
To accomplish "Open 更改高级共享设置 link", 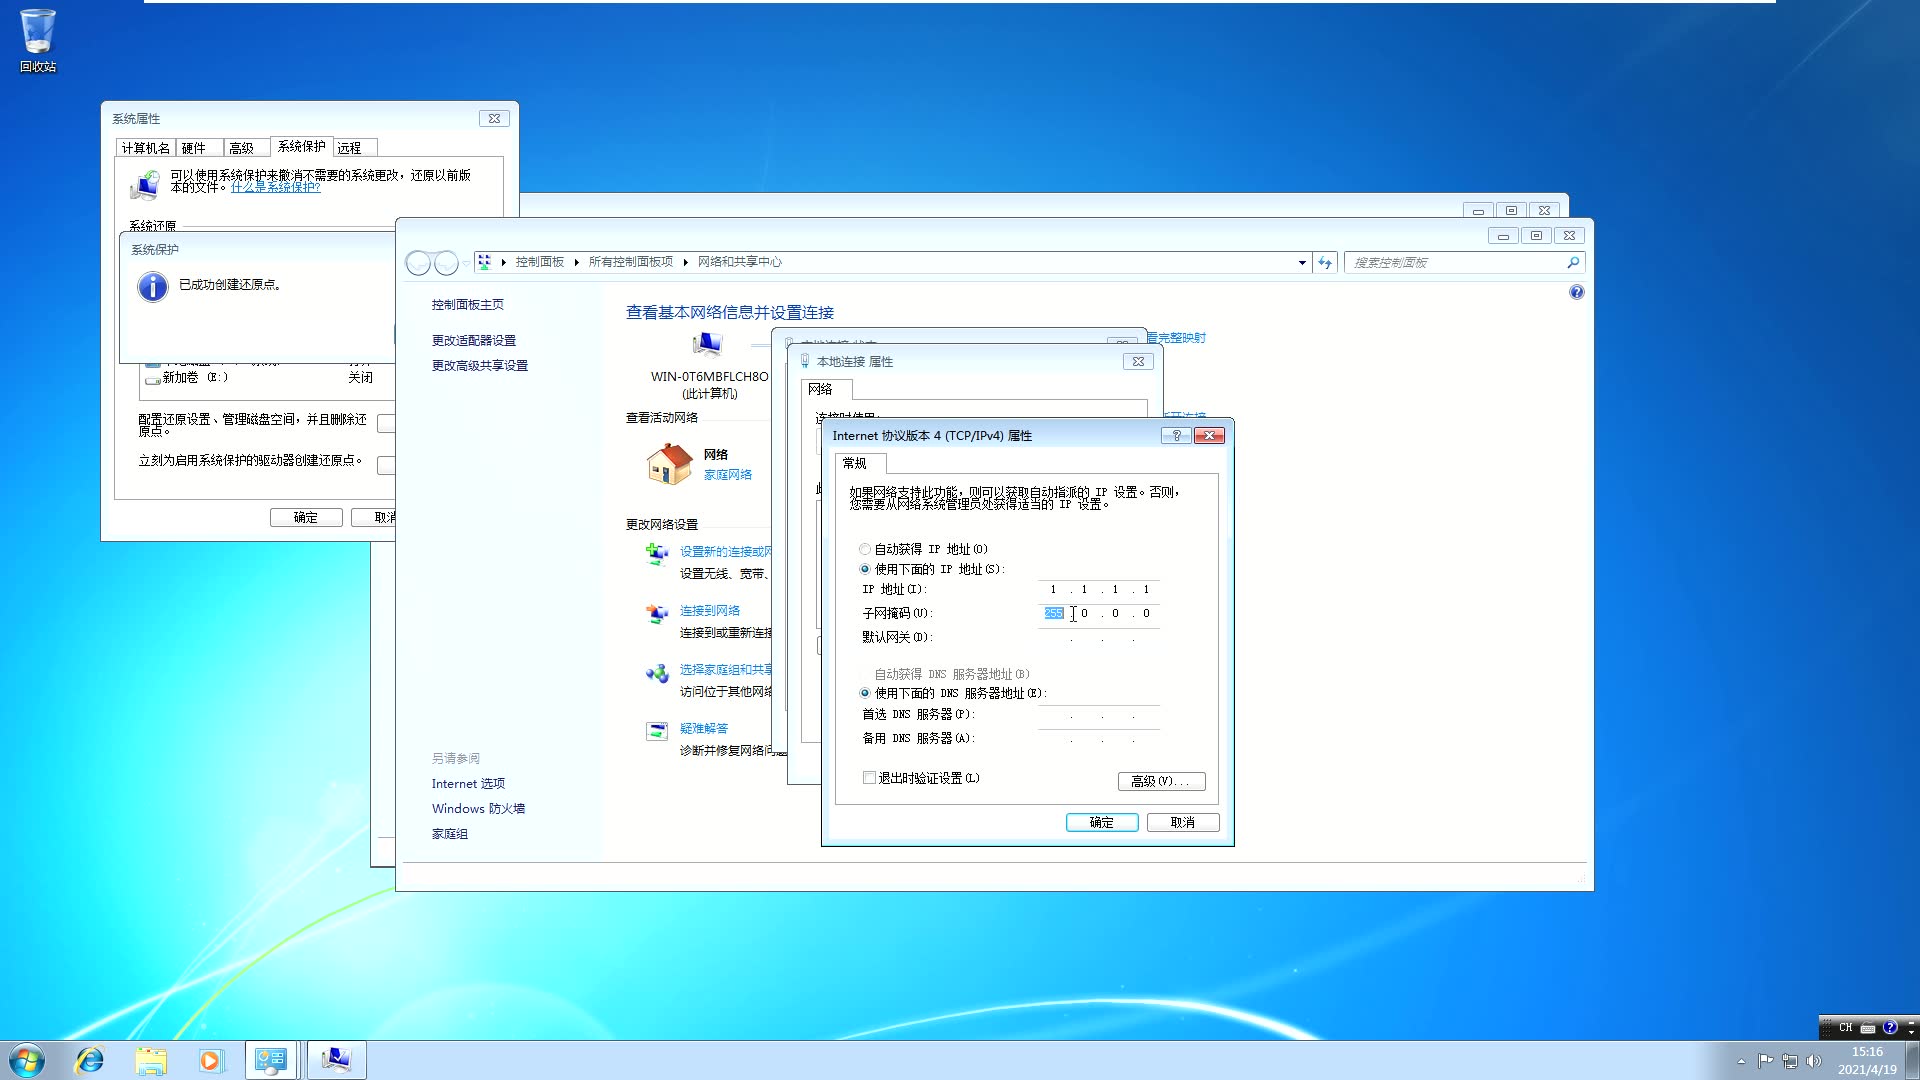I will (480, 366).
